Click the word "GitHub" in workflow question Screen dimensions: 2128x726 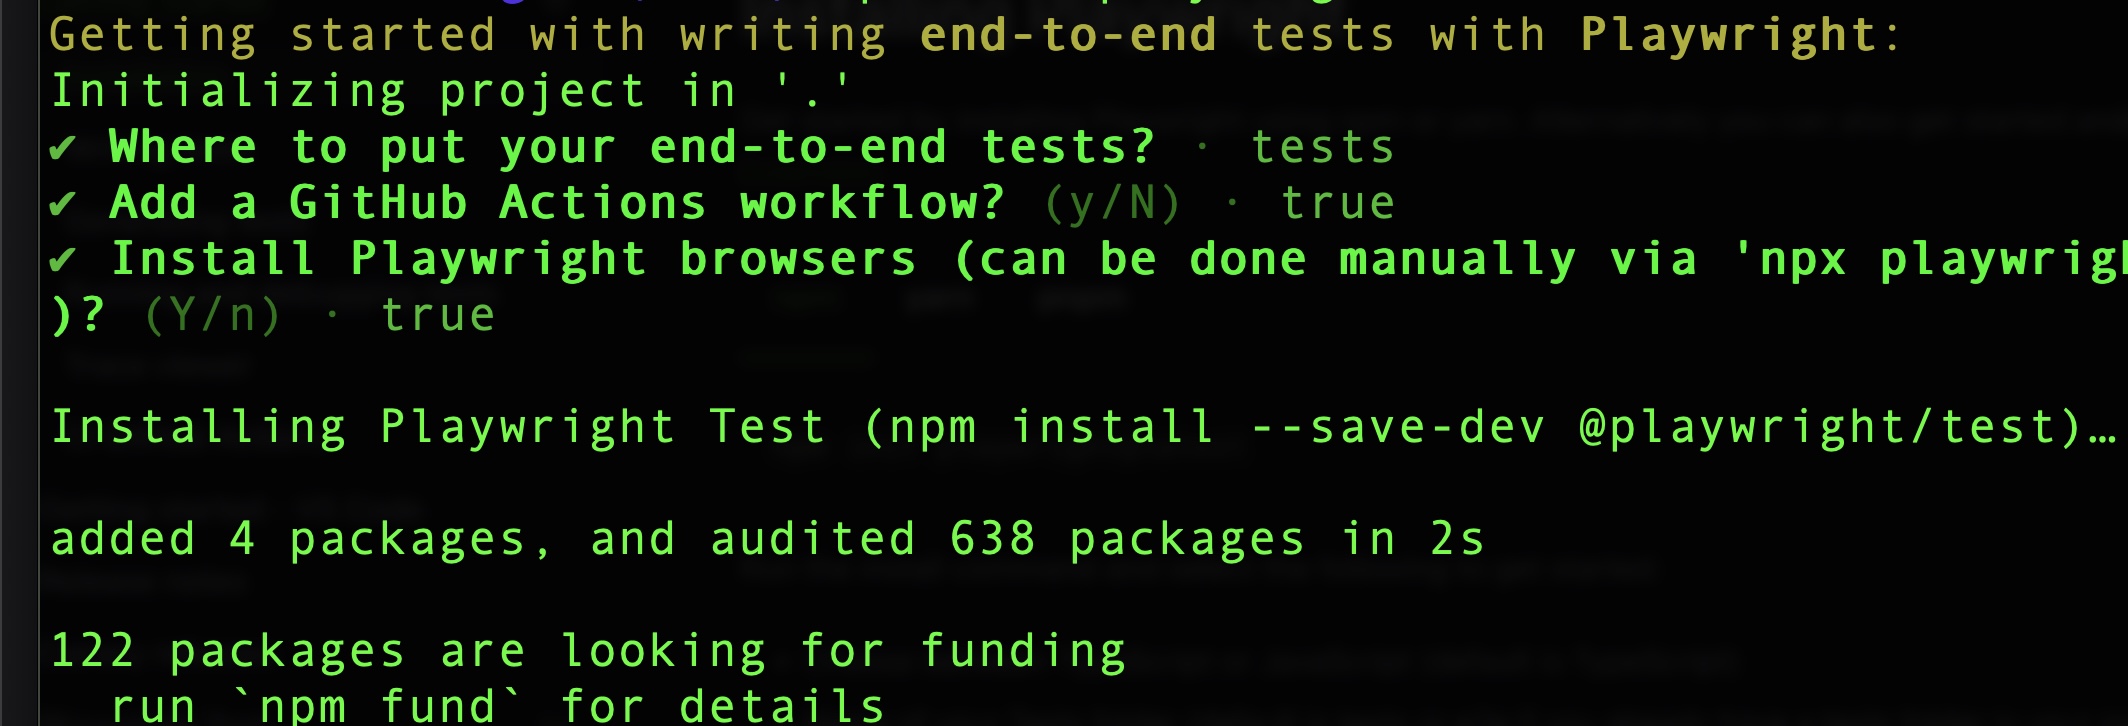pos(378,204)
